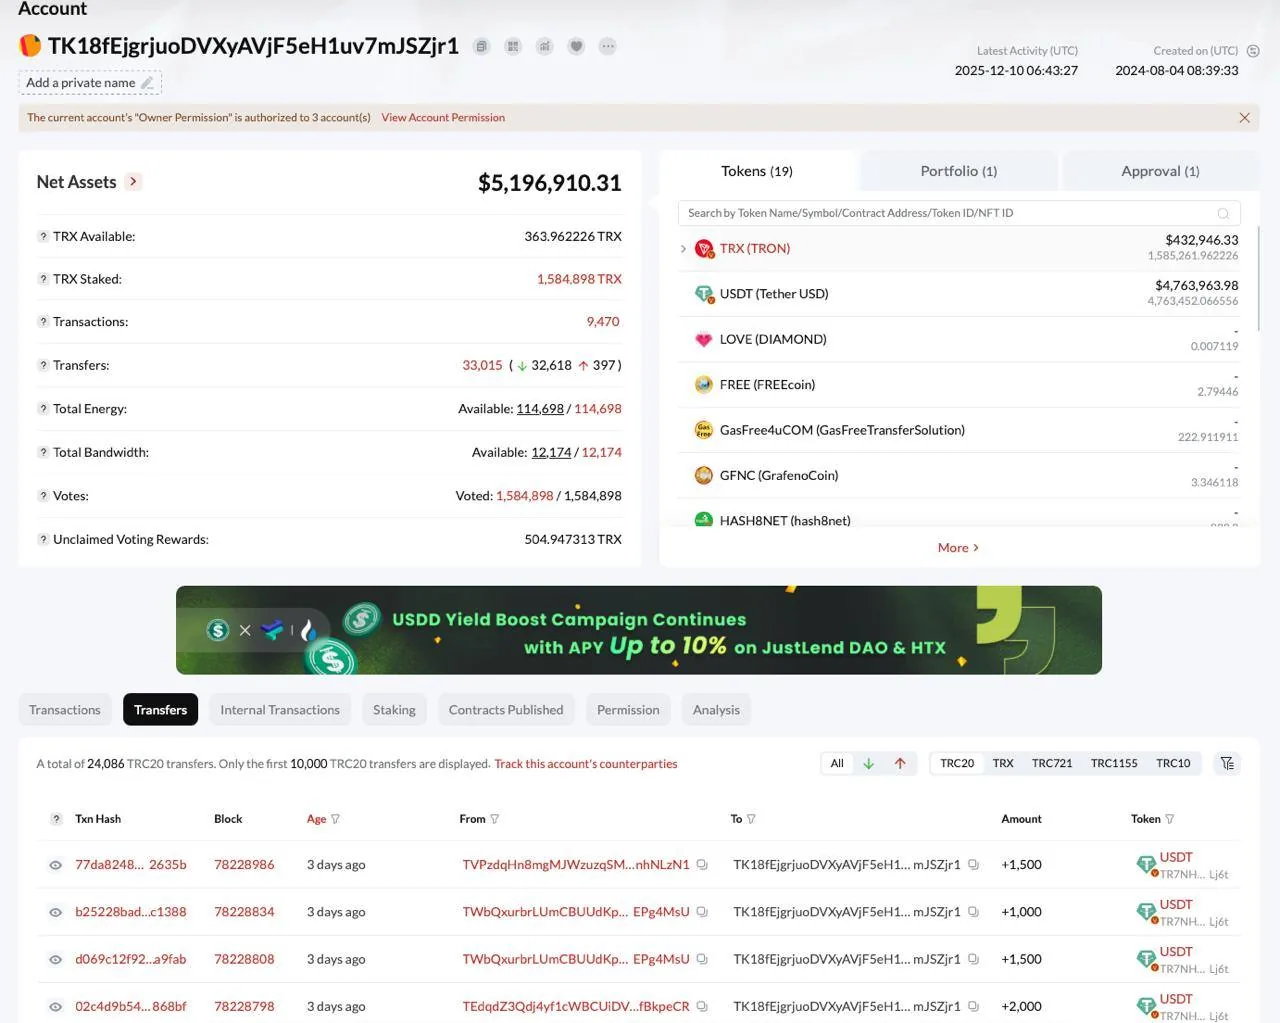This screenshot has width=1280, height=1023.
Task: Click the GFNC (GrafenoCoin) token logo
Action: (x=704, y=476)
